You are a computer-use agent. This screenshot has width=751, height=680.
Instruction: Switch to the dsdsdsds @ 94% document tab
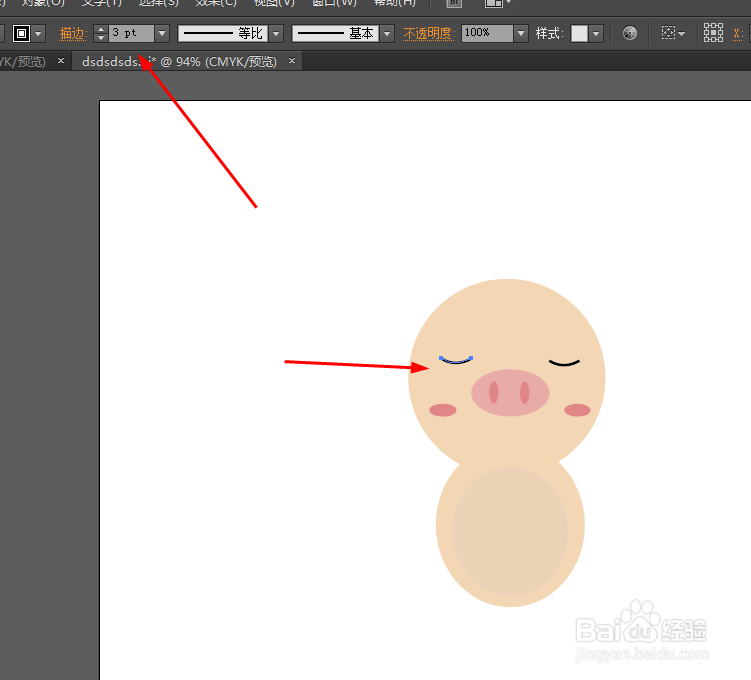click(180, 61)
